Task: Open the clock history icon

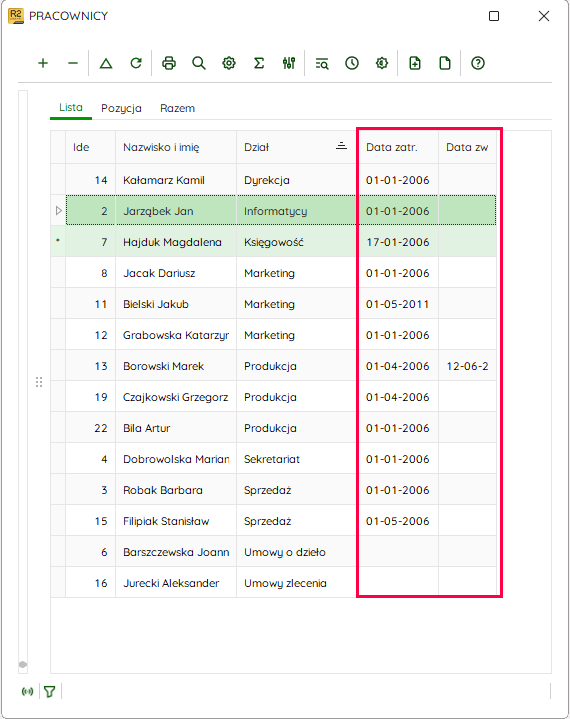Action: 352,63
